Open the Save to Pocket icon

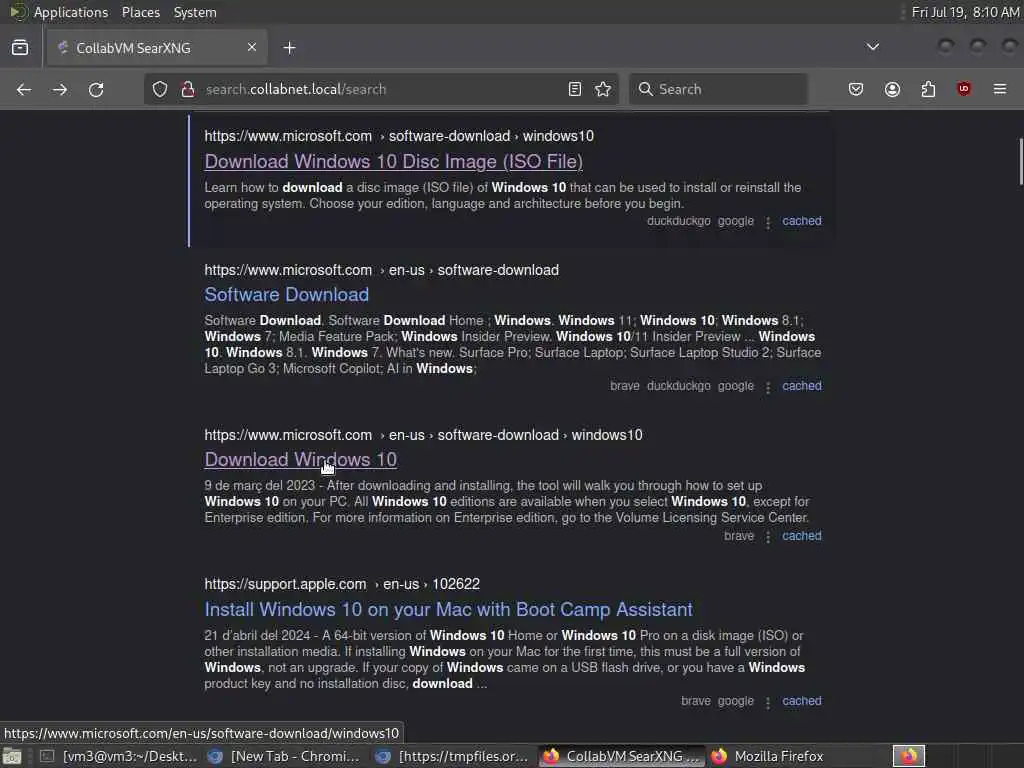click(x=856, y=89)
